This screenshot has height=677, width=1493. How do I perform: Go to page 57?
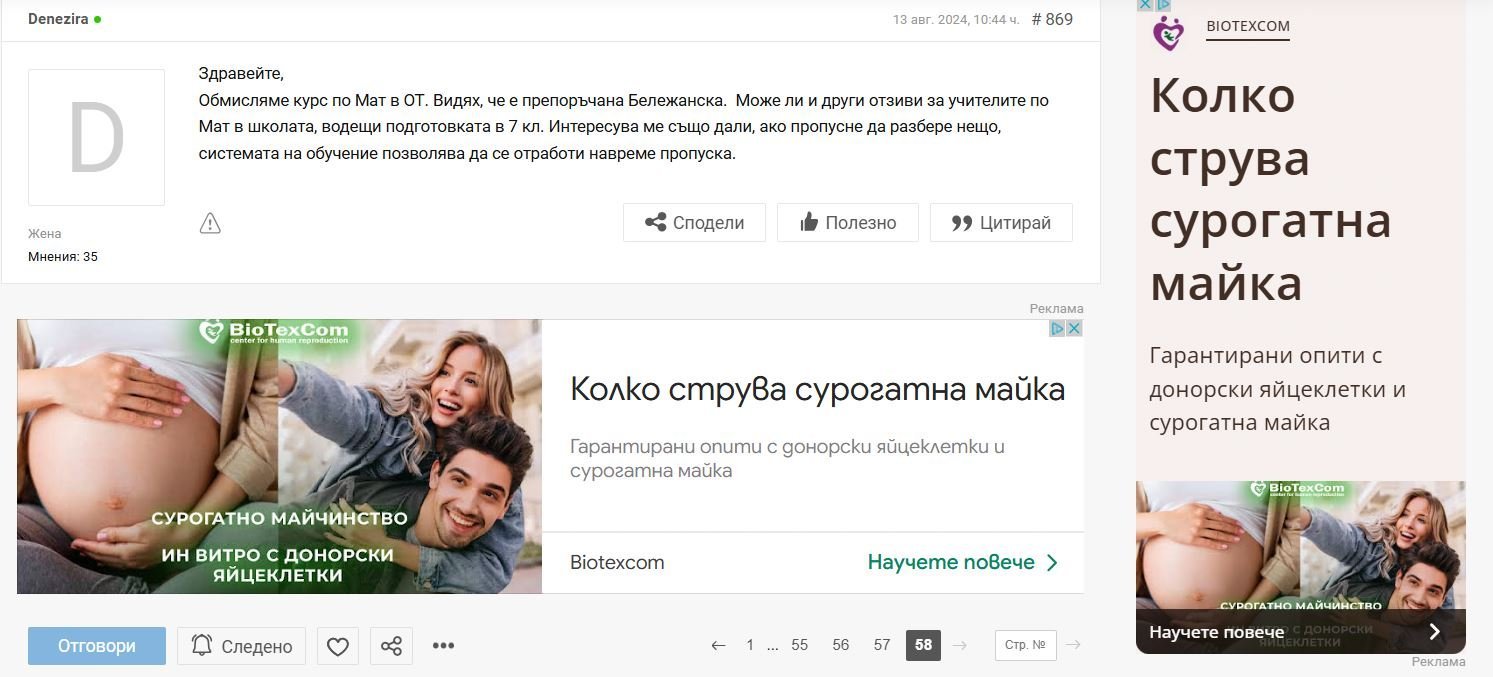point(881,646)
